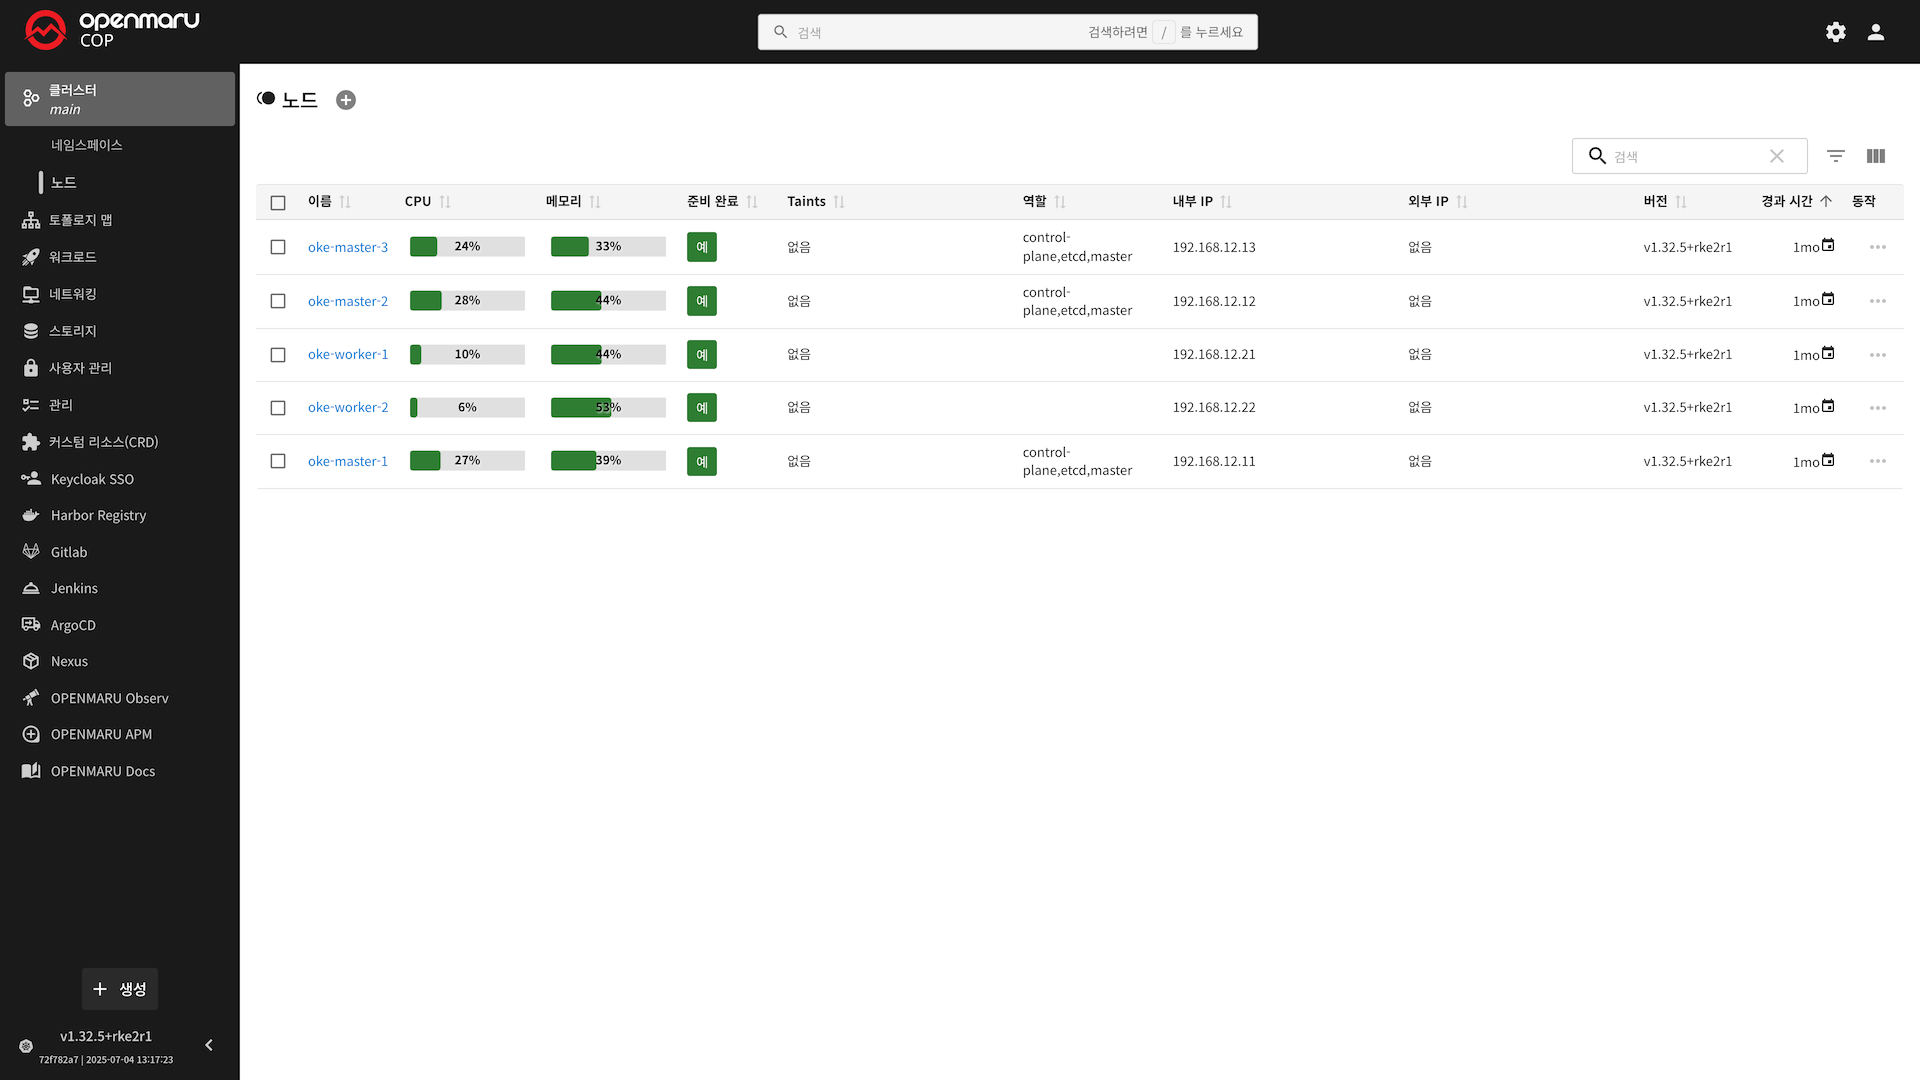
Task: Toggle the select-all header checkbox
Action: 278,203
